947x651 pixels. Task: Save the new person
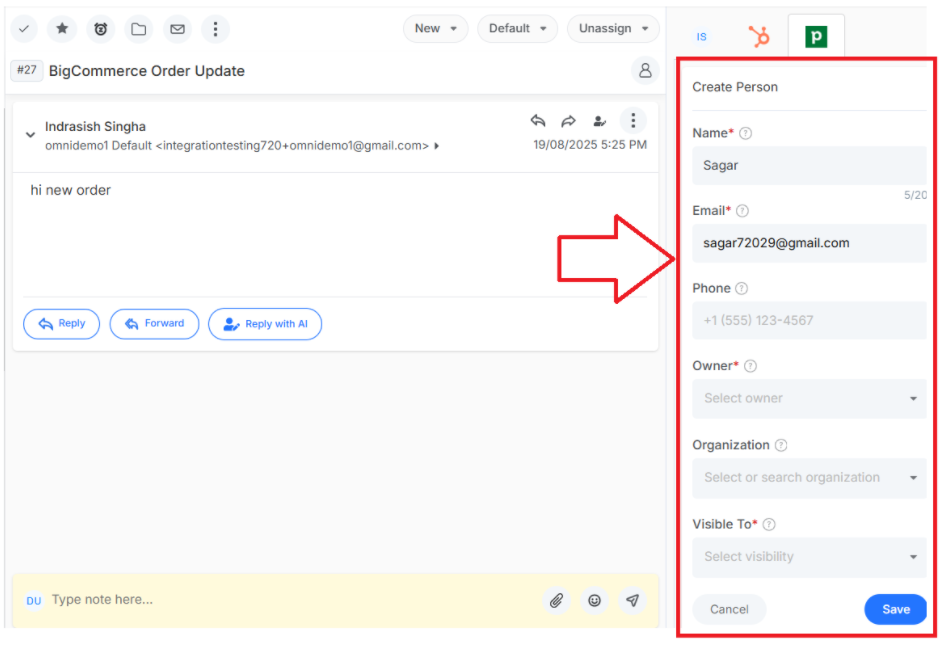[896, 609]
